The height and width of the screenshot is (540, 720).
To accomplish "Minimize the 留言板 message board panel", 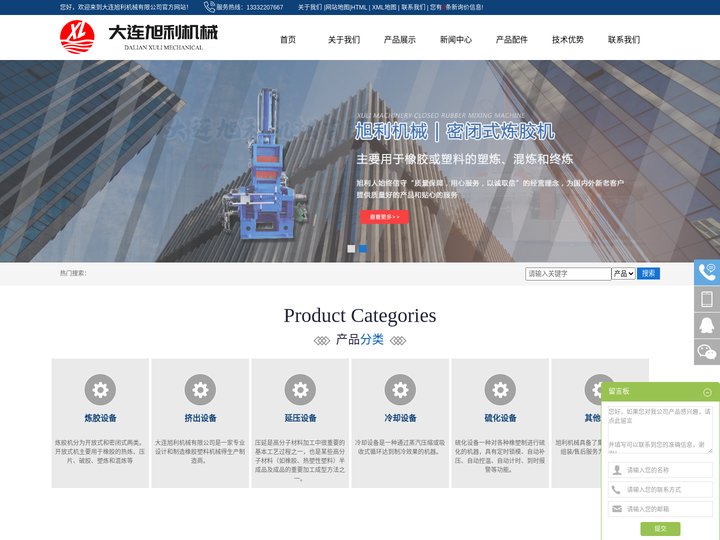I will pyautogui.click(x=707, y=392).
